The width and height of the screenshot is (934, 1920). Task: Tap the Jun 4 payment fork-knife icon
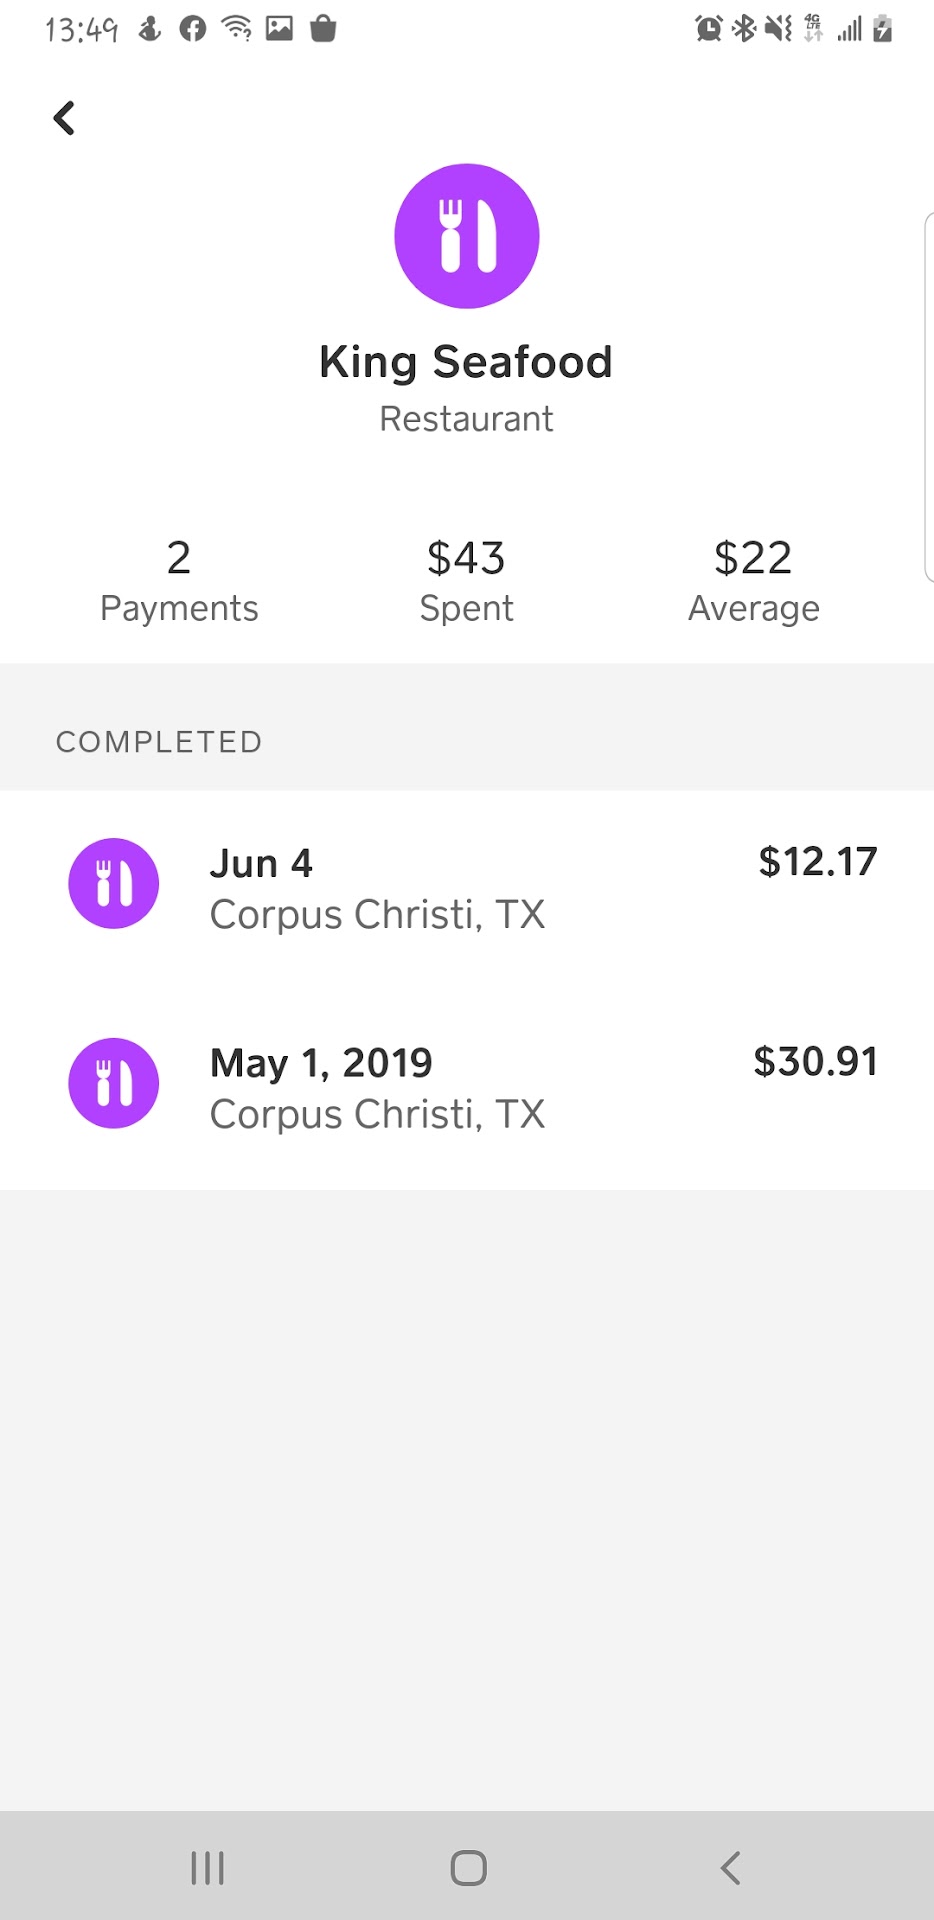[x=113, y=883]
